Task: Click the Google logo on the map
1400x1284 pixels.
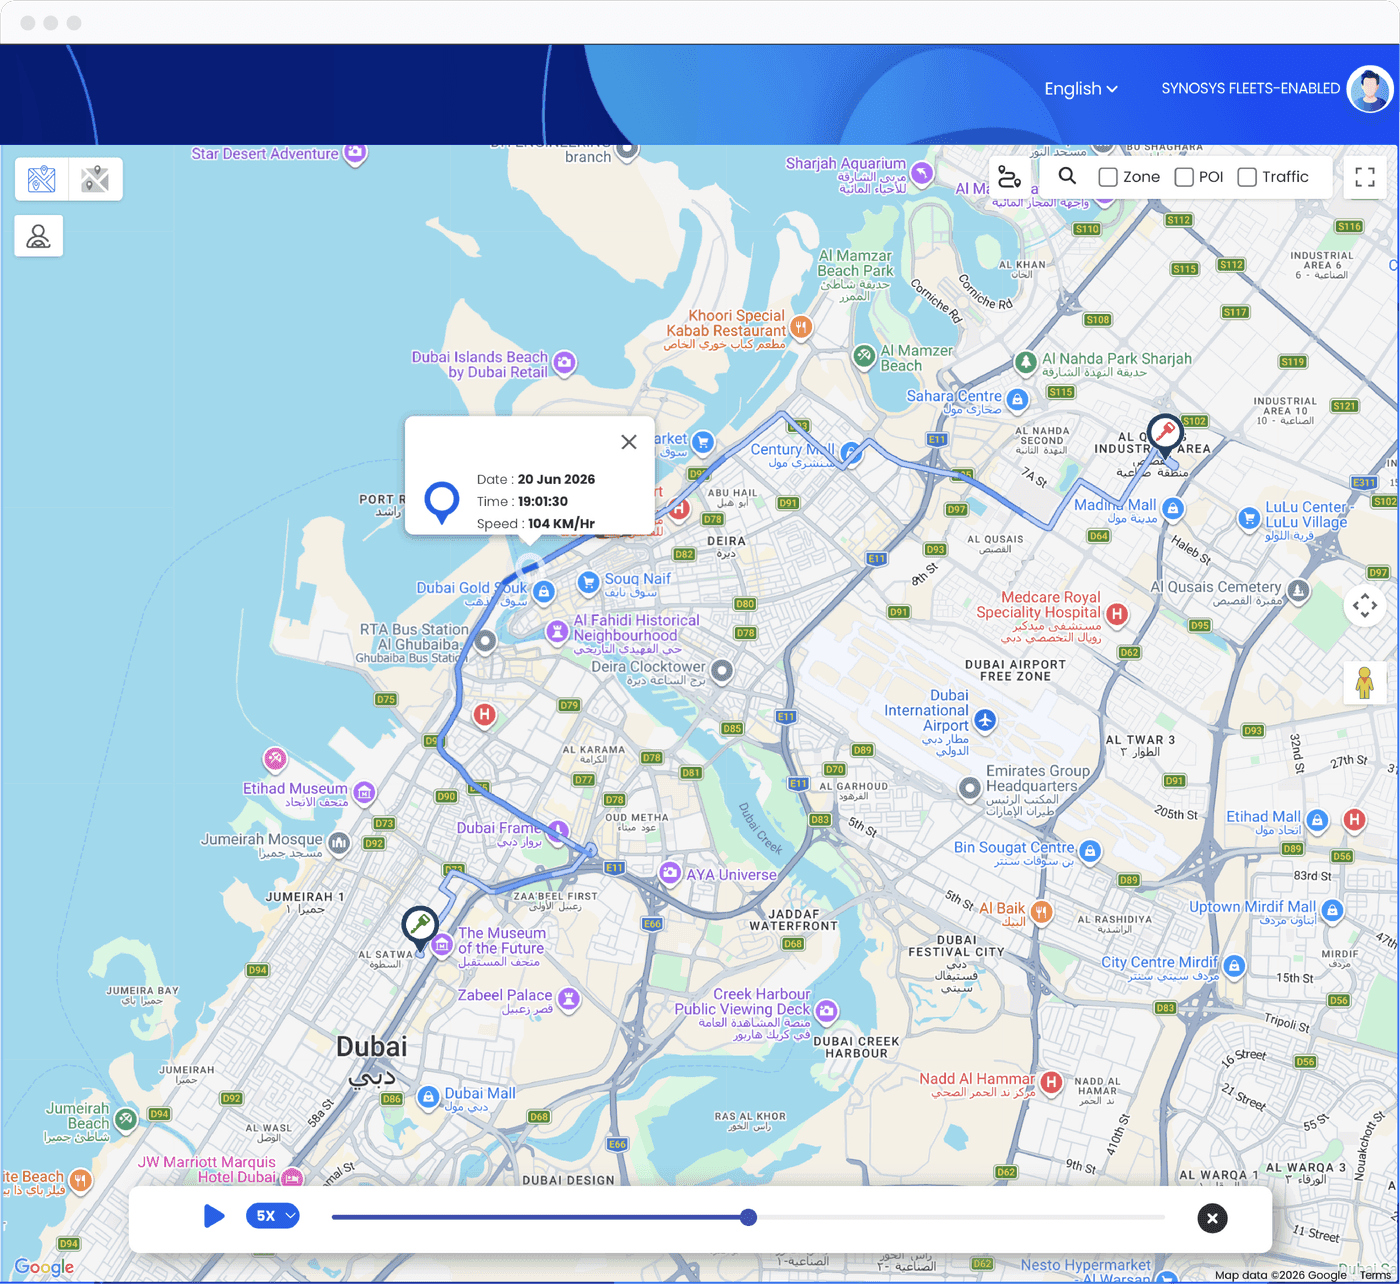Action: click(44, 1267)
